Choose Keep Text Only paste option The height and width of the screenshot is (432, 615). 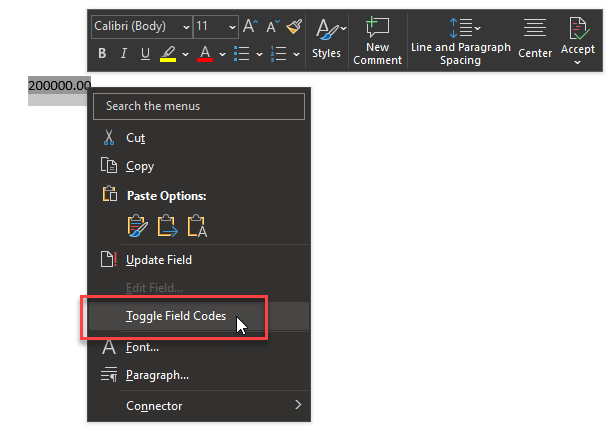[x=197, y=226]
